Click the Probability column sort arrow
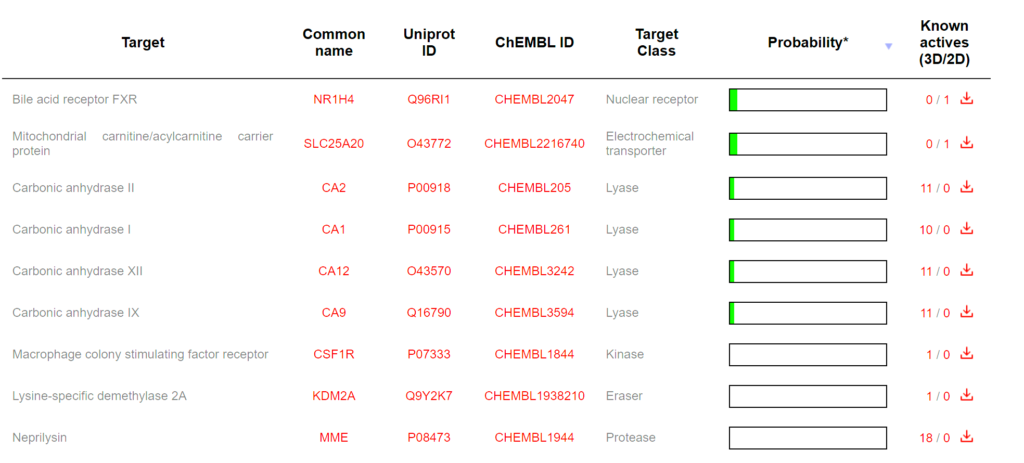1024x463 pixels. [x=888, y=46]
